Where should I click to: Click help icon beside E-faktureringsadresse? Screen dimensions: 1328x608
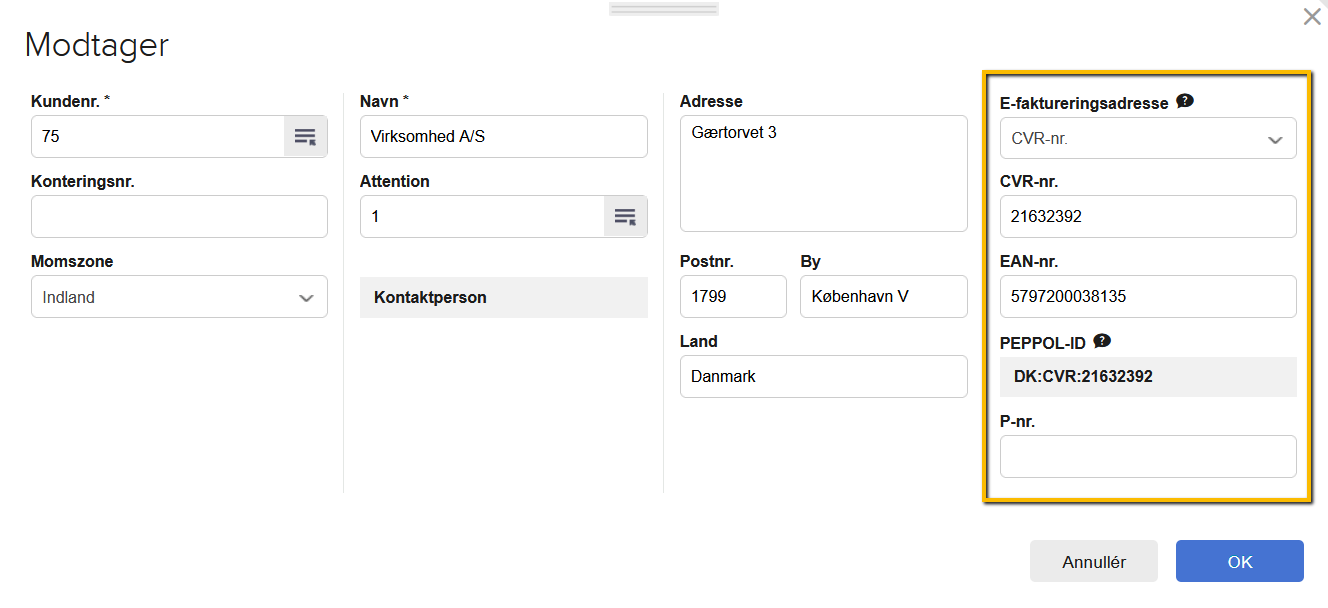pos(1185,101)
